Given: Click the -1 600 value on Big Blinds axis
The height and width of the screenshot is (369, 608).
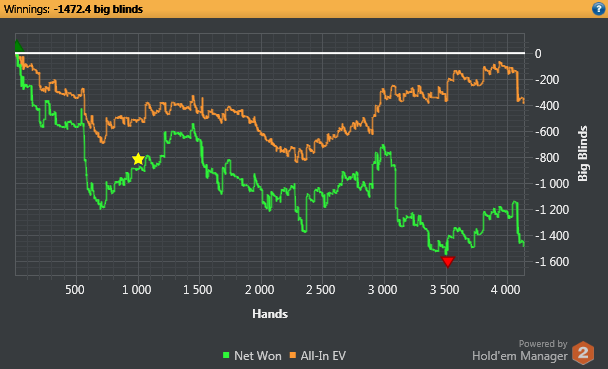Looking at the screenshot, I should pyautogui.click(x=552, y=262).
